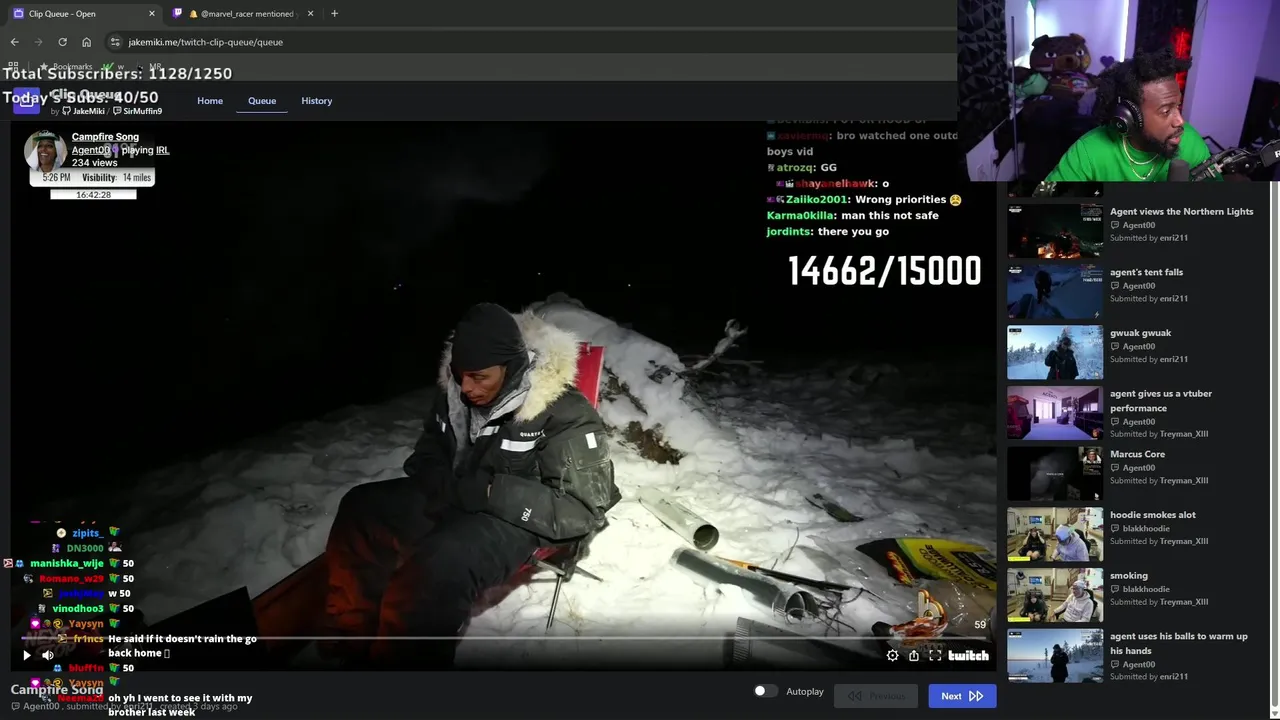The width and height of the screenshot is (1280, 720).
Task: Open a new browser tab
Action: [x=334, y=13]
